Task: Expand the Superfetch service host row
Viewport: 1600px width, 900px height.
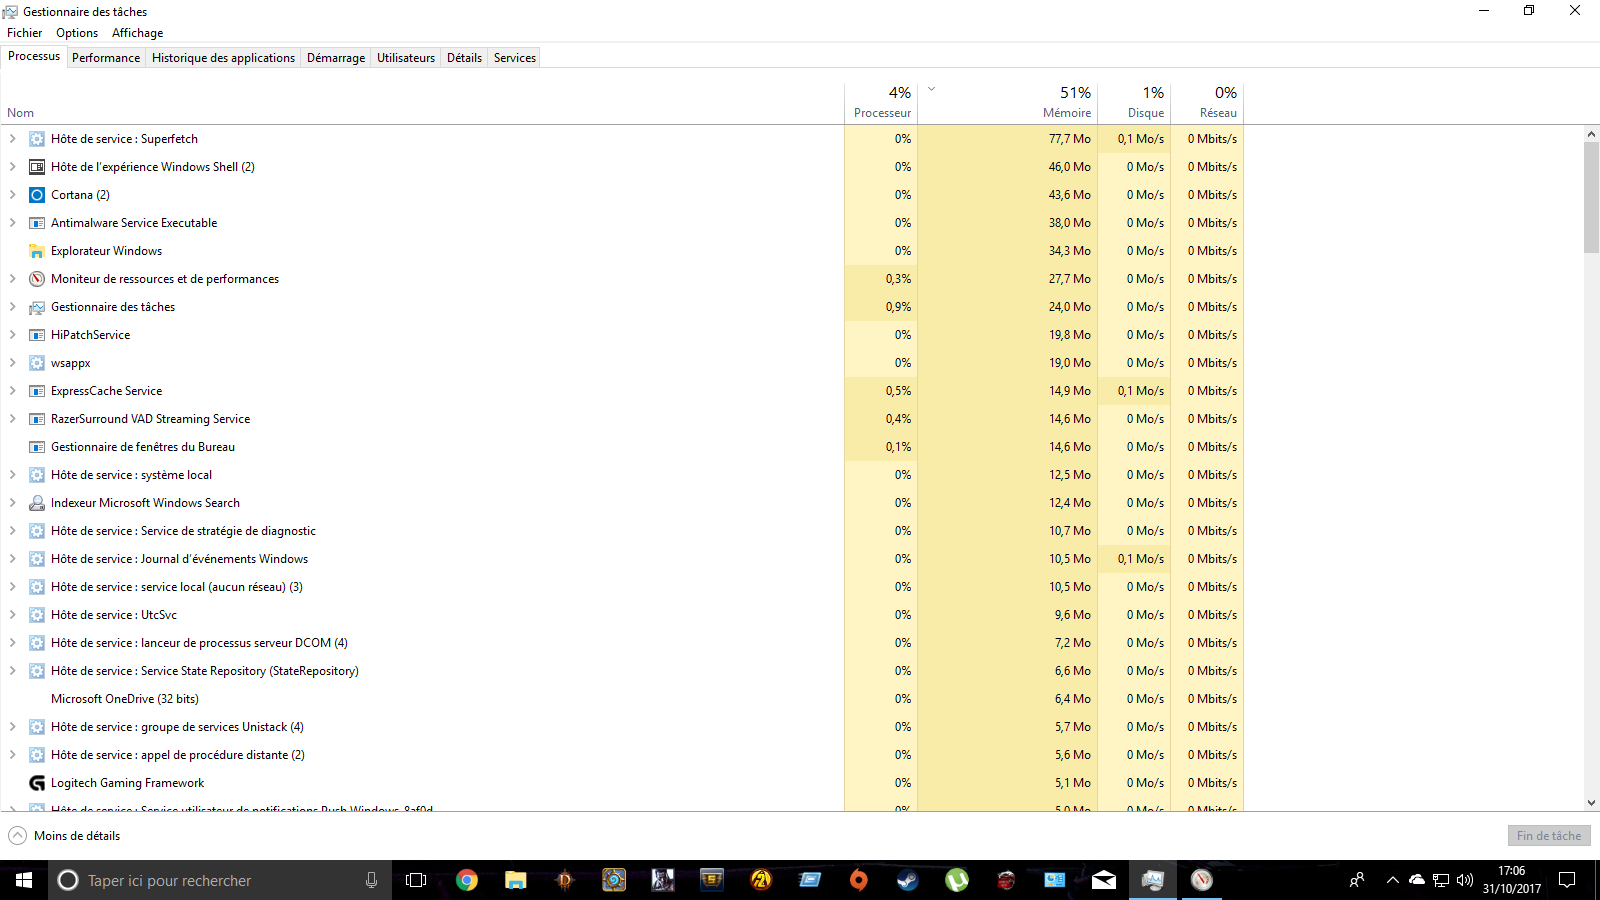Action: coord(13,139)
